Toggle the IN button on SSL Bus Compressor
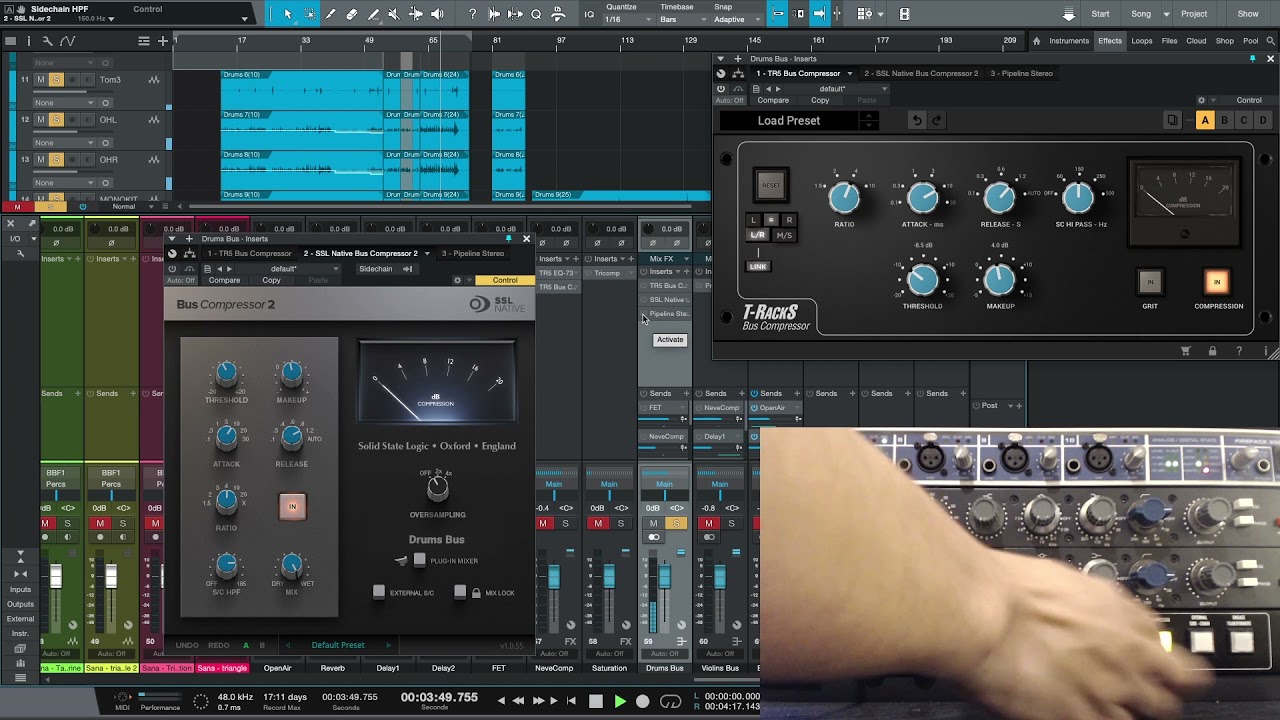The height and width of the screenshot is (720, 1280). (x=292, y=507)
